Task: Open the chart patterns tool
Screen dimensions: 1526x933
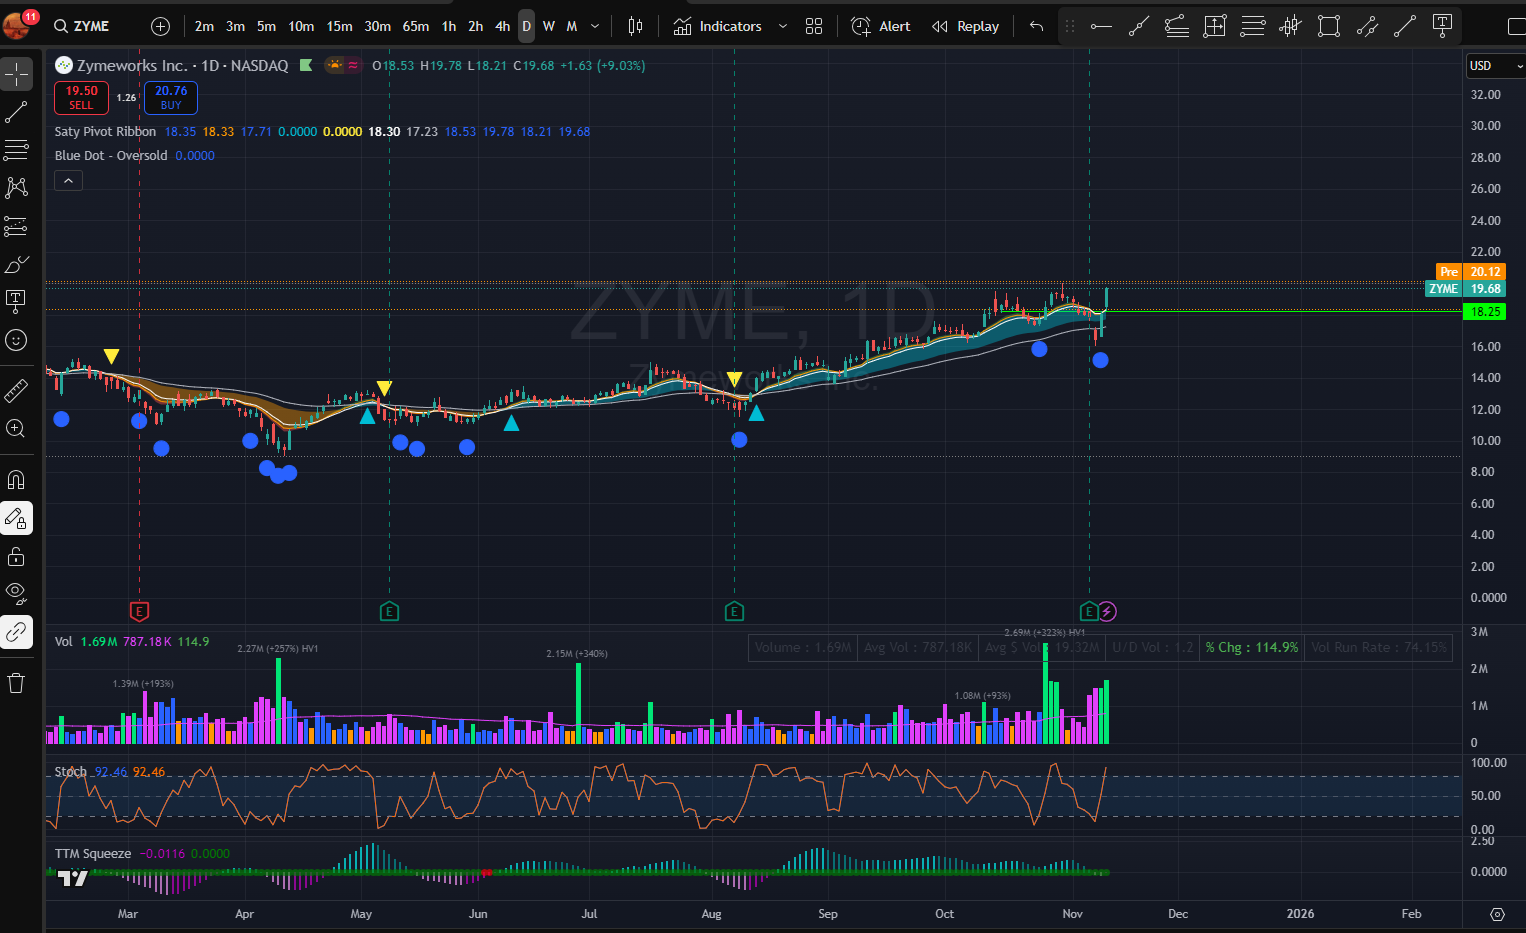Action: point(17,188)
